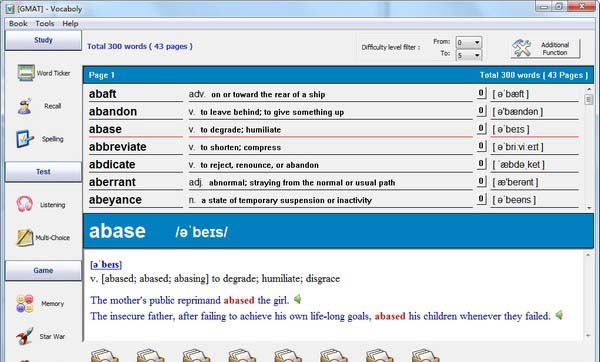Screen dimensions: 600x362
Task: Click the word list scroll down arrow
Action: (x=589, y=208)
